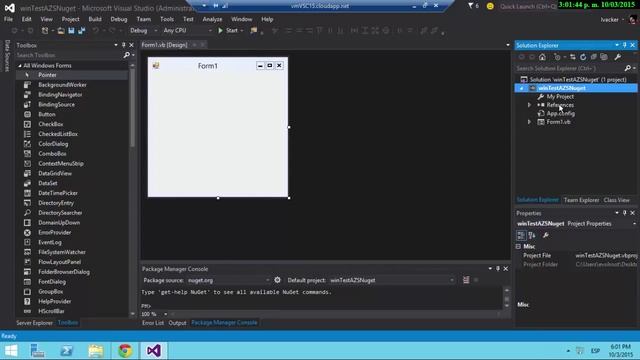Expand the References node
The height and width of the screenshot is (360, 640).
(x=529, y=105)
